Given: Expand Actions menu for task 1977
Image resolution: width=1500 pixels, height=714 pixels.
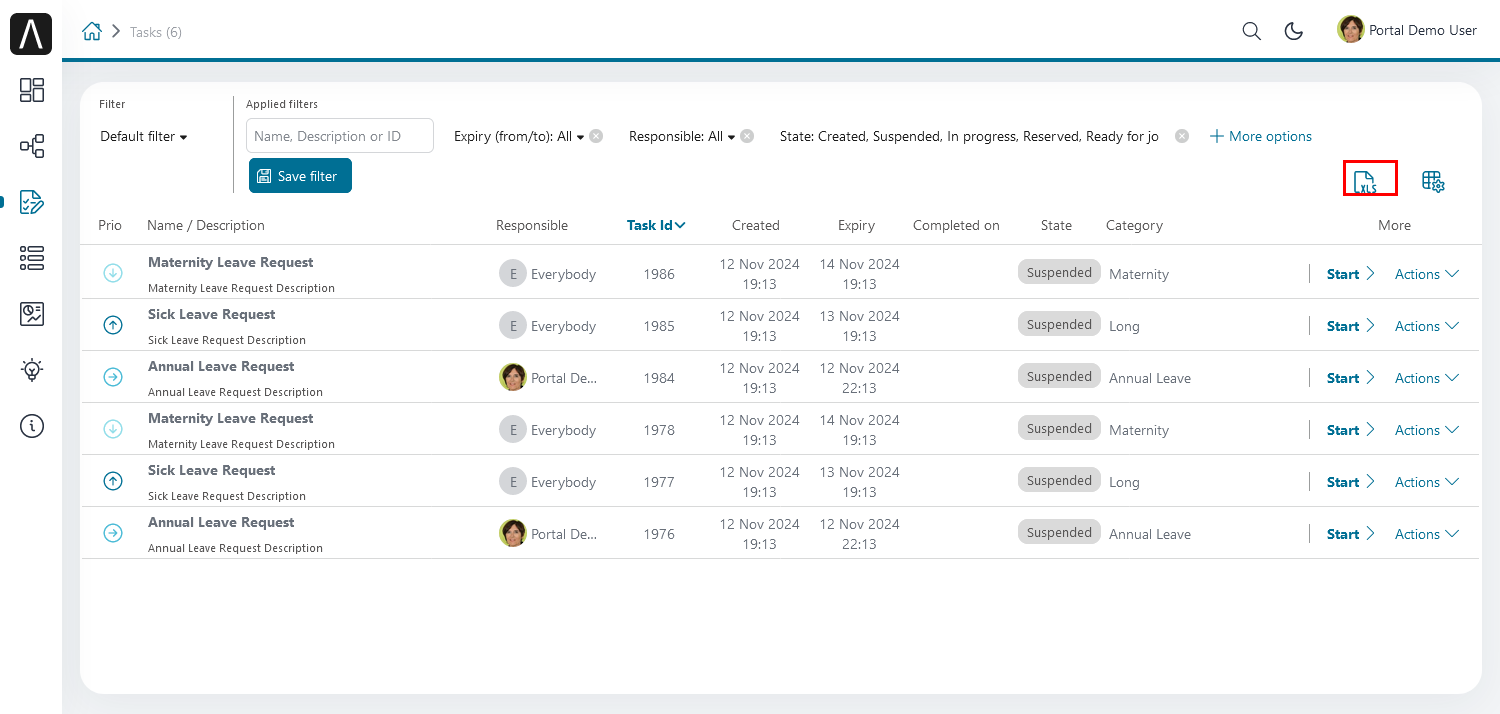Looking at the screenshot, I should [1427, 482].
